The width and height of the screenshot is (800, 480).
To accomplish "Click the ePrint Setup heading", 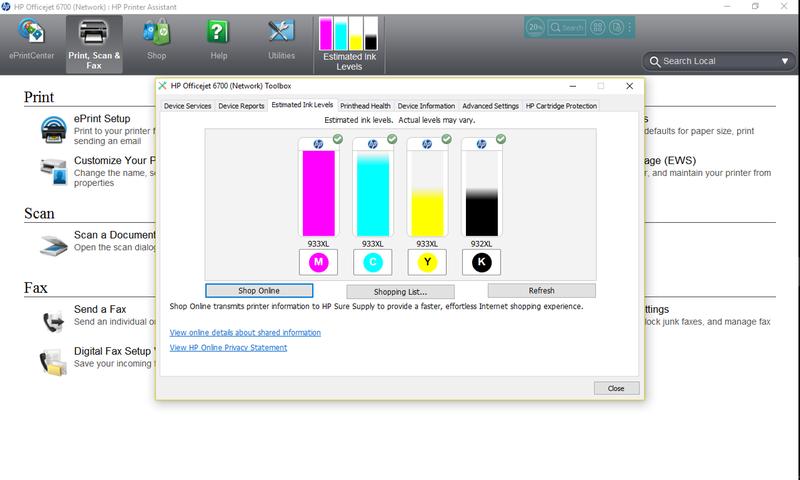I will 102,118.
